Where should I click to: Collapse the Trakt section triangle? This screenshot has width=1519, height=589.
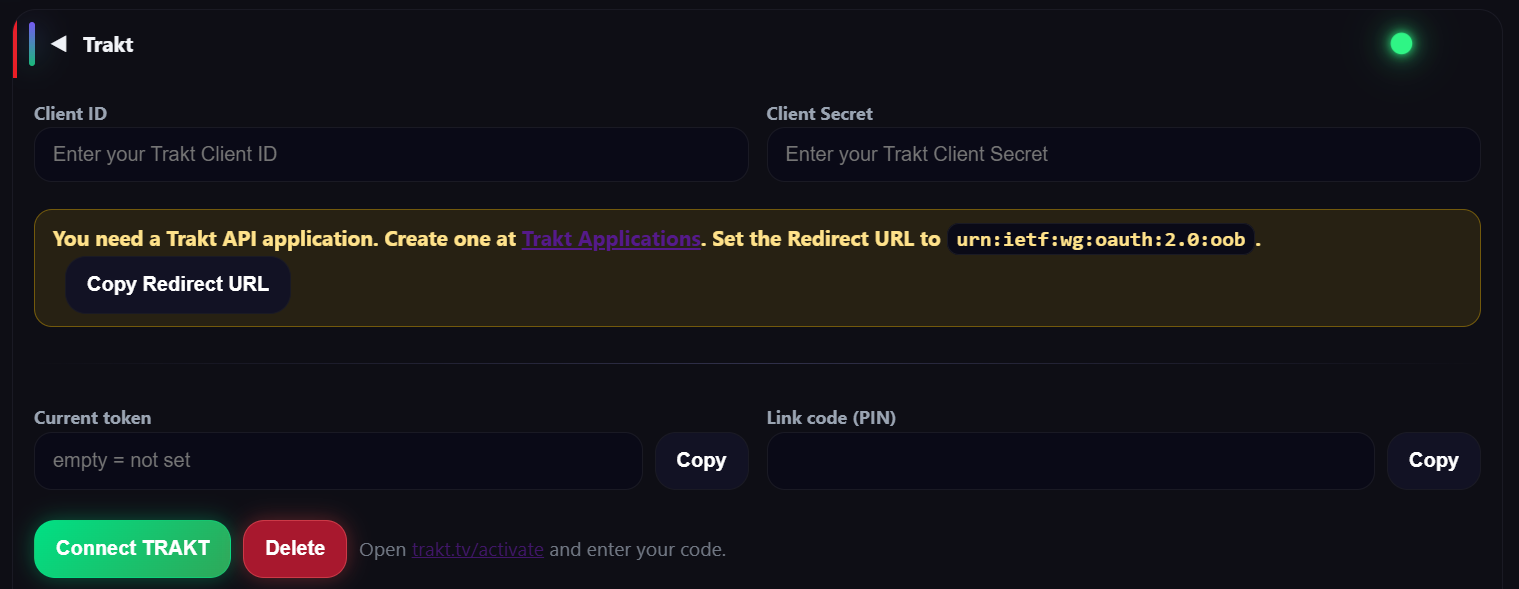click(59, 44)
